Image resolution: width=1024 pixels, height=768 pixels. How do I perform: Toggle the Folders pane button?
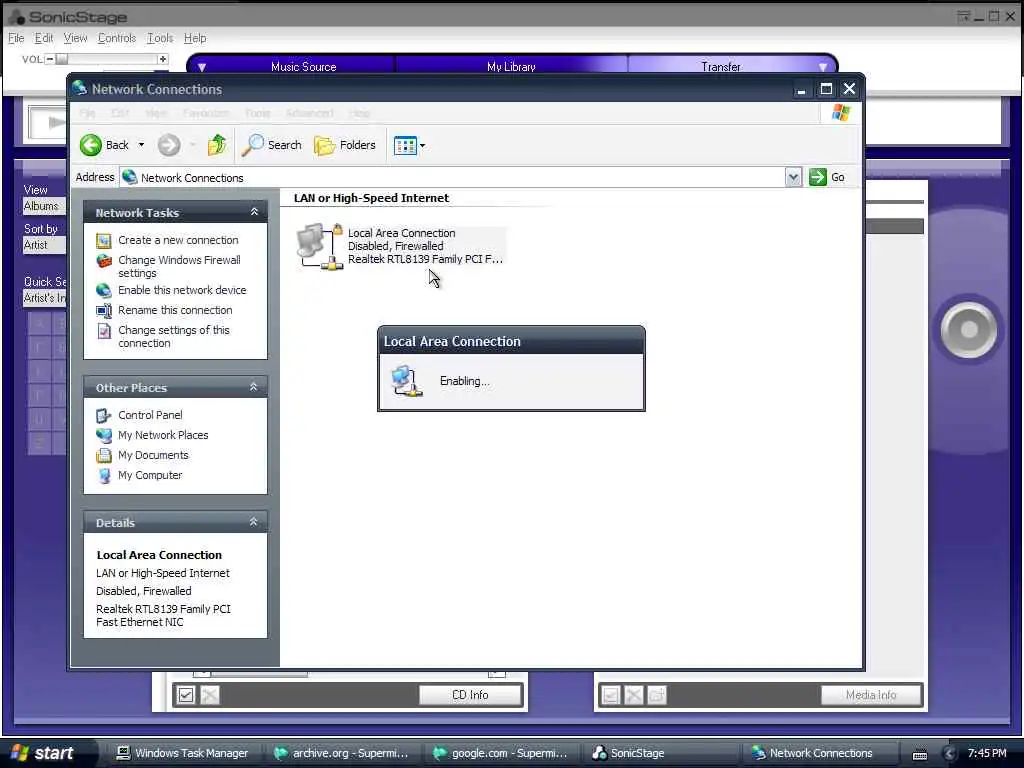345,145
